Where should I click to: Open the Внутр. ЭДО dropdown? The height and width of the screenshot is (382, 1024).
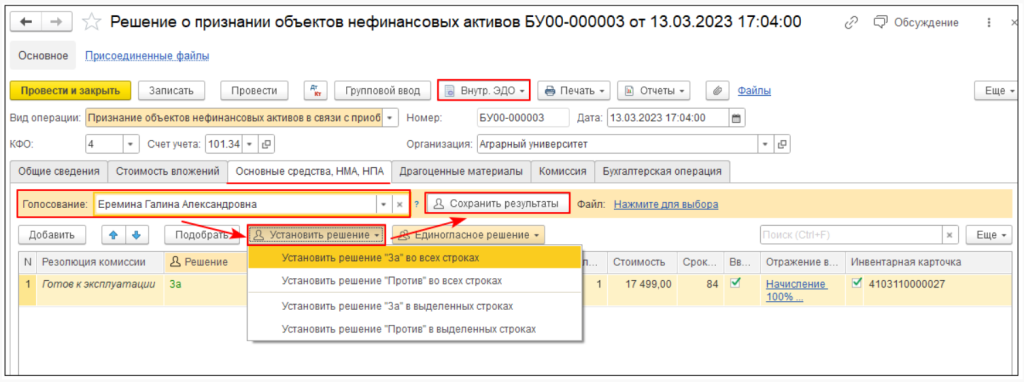pos(483,91)
